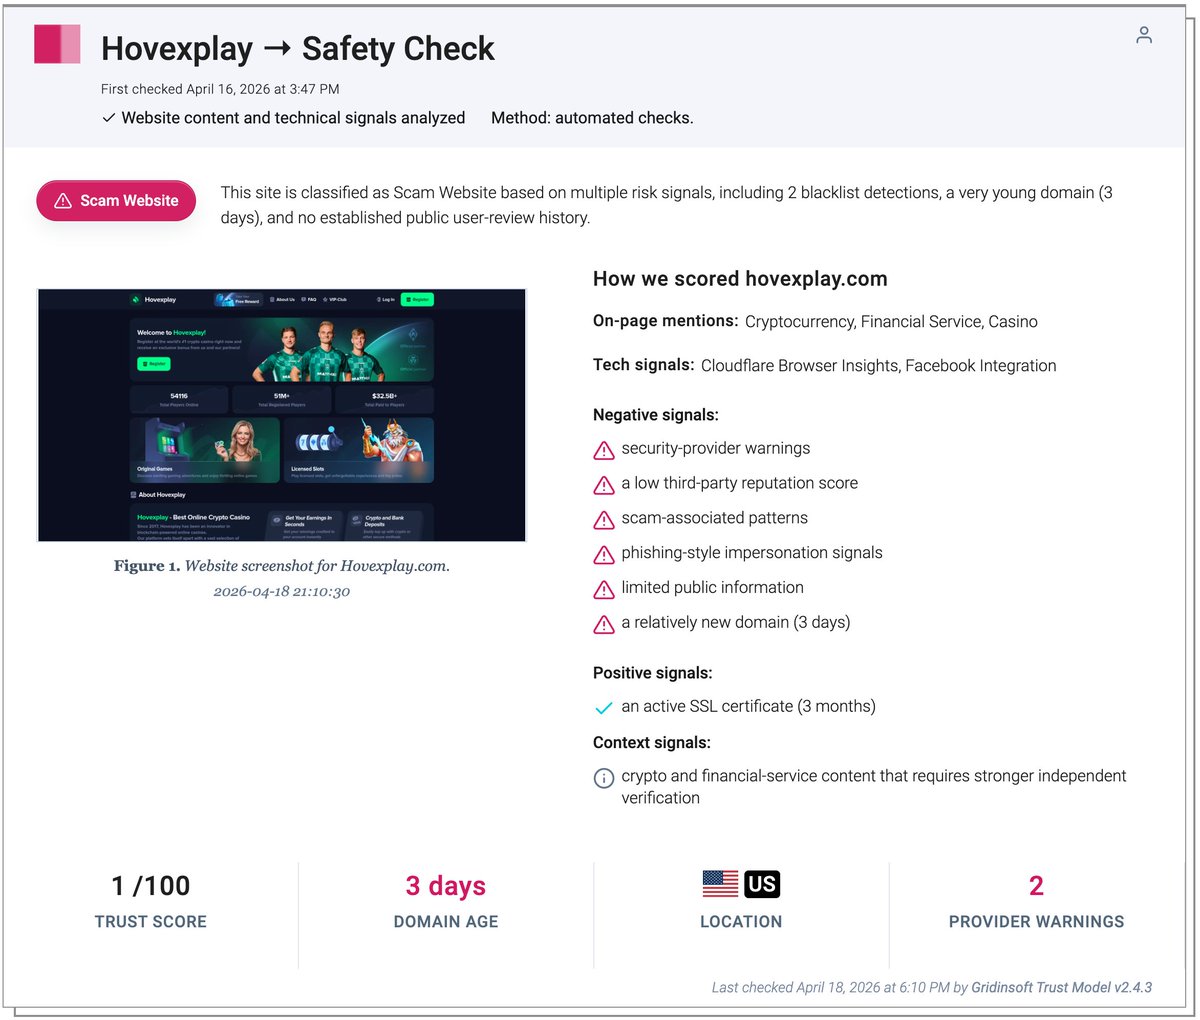Click the US flag icon
Image resolution: width=1200 pixels, height=1020 pixels.
[x=720, y=884]
